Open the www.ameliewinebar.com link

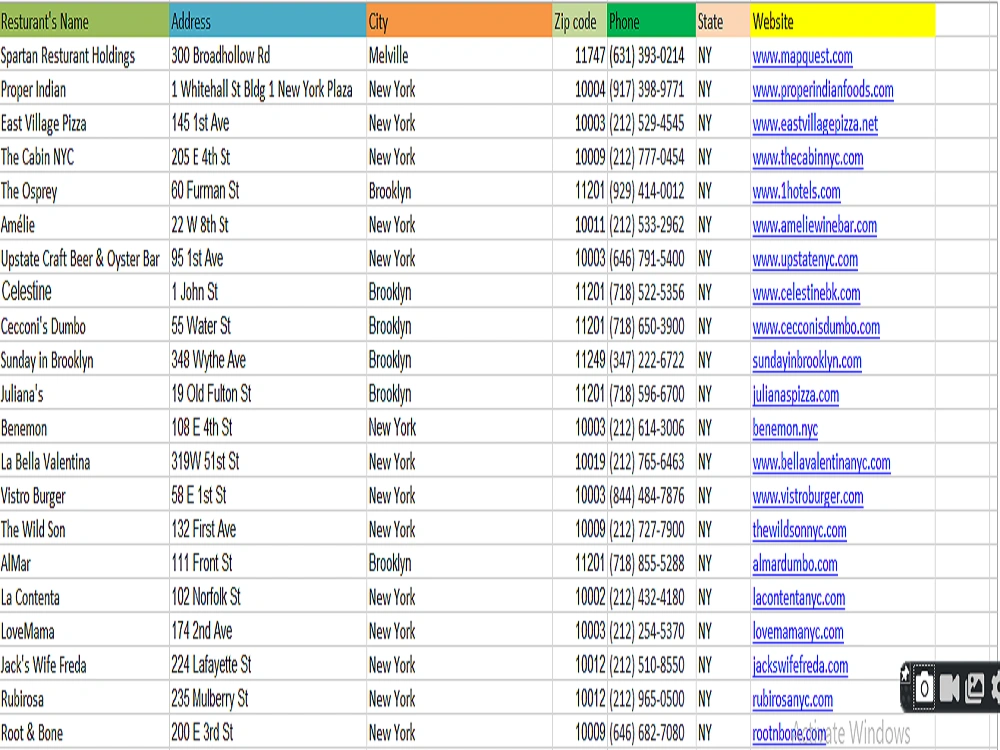814,225
